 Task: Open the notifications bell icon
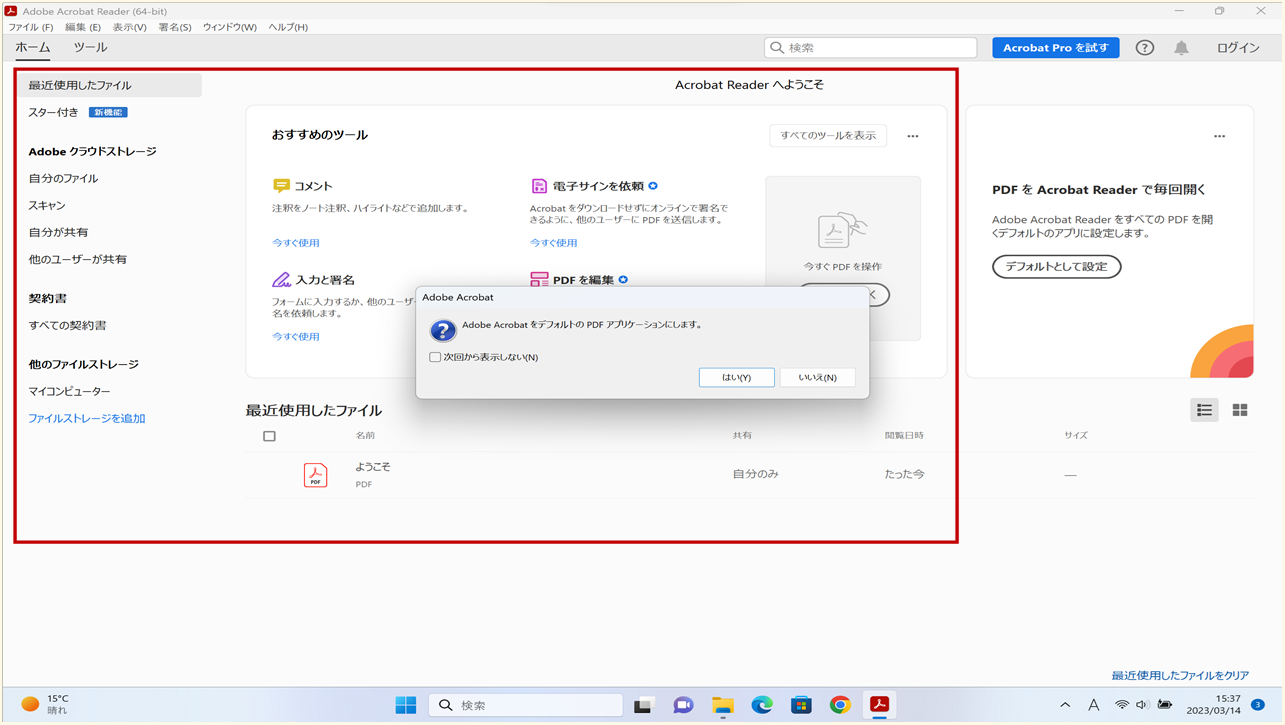click(1181, 48)
